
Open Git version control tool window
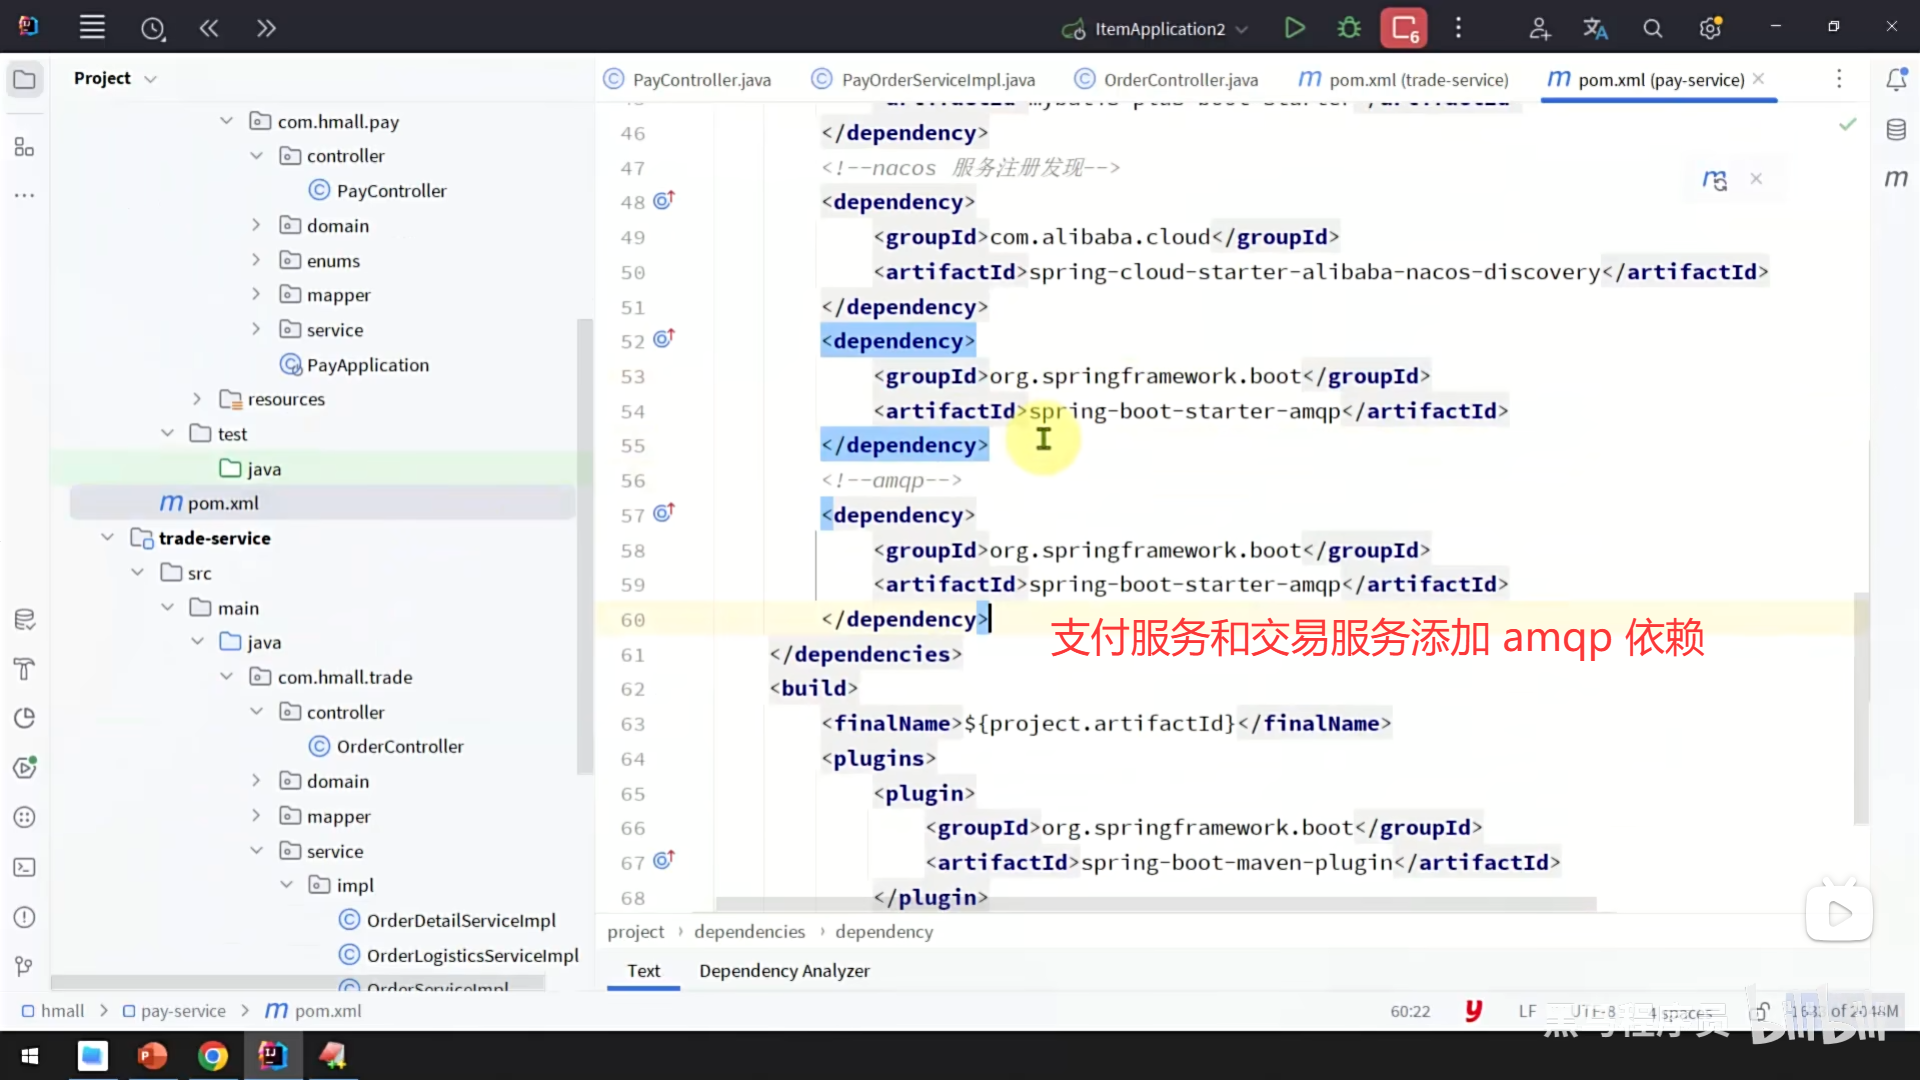(25, 966)
